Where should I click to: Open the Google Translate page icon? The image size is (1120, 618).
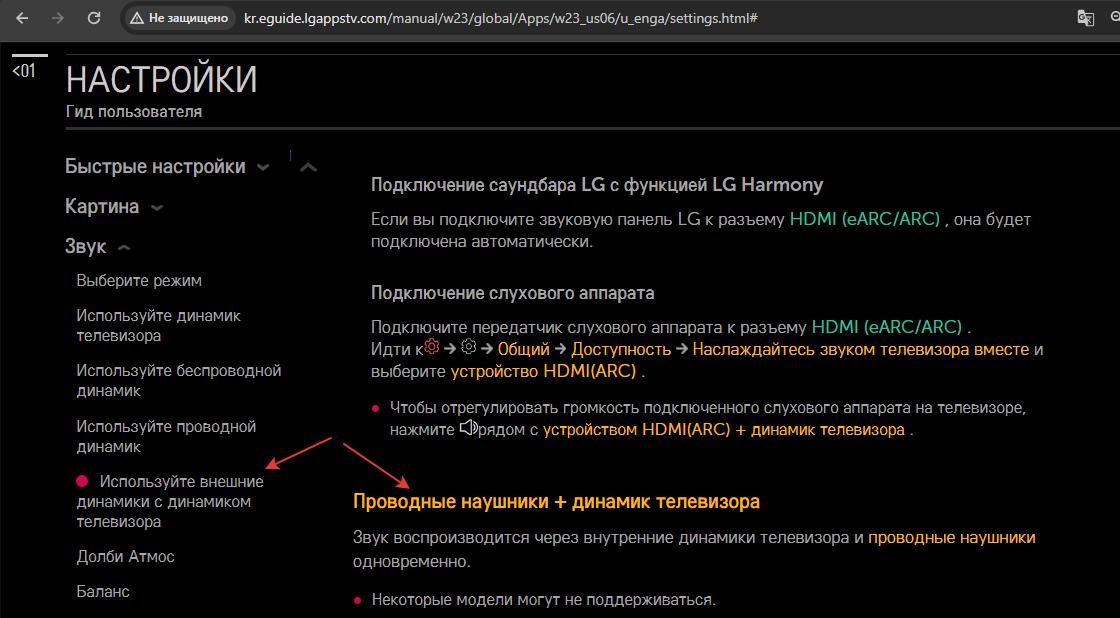pos(1085,18)
